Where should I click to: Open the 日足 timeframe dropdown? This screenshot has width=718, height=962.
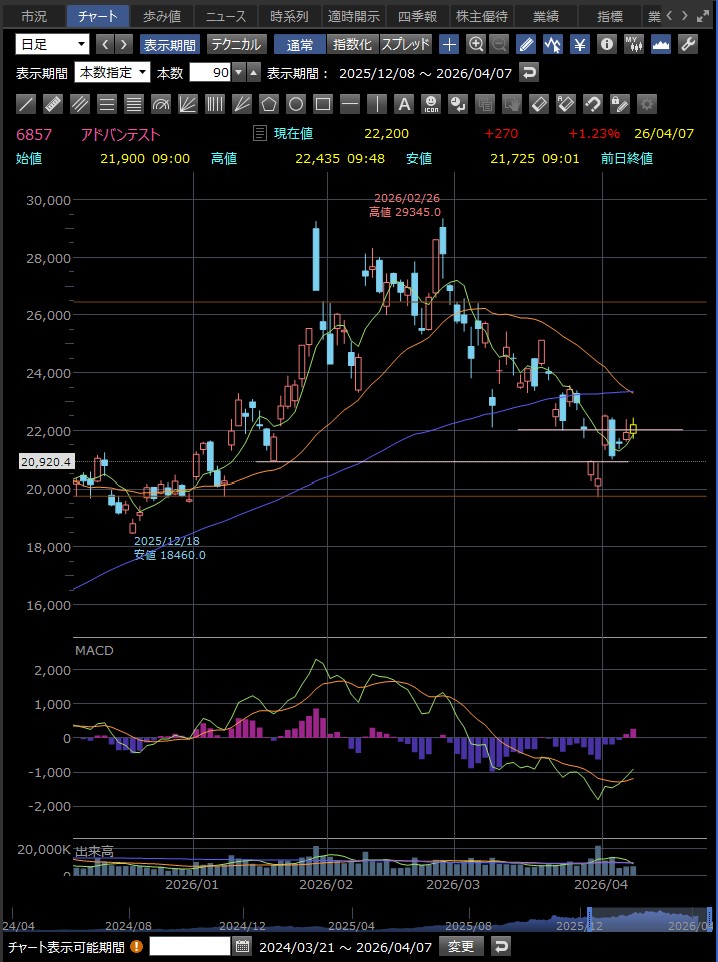click(x=52, y=44)
